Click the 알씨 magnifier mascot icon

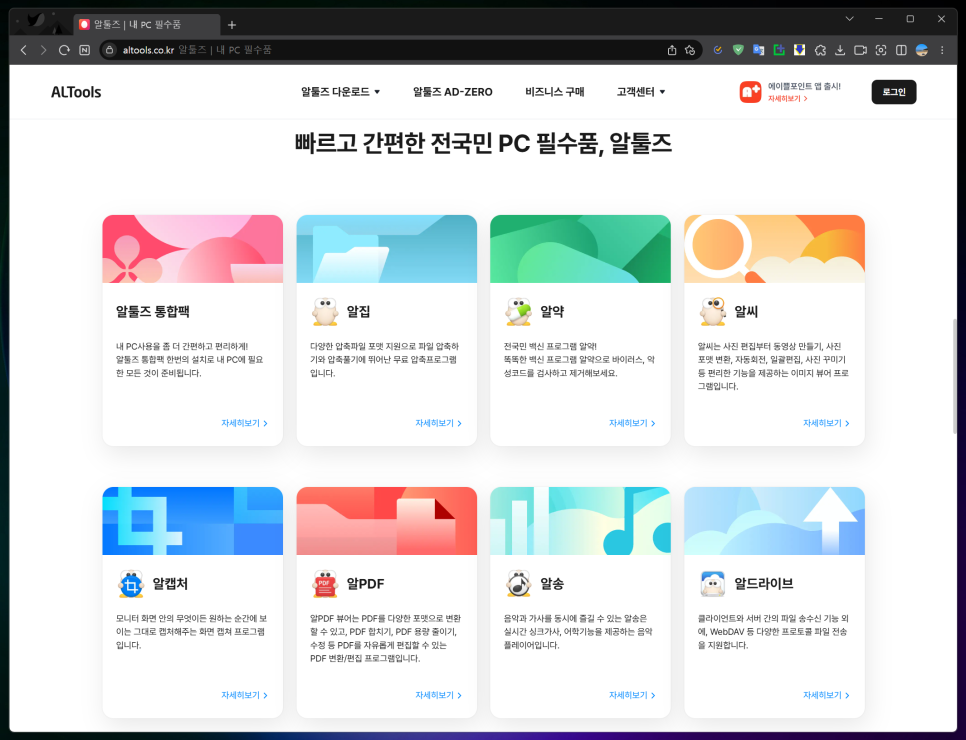pos(713,312)
